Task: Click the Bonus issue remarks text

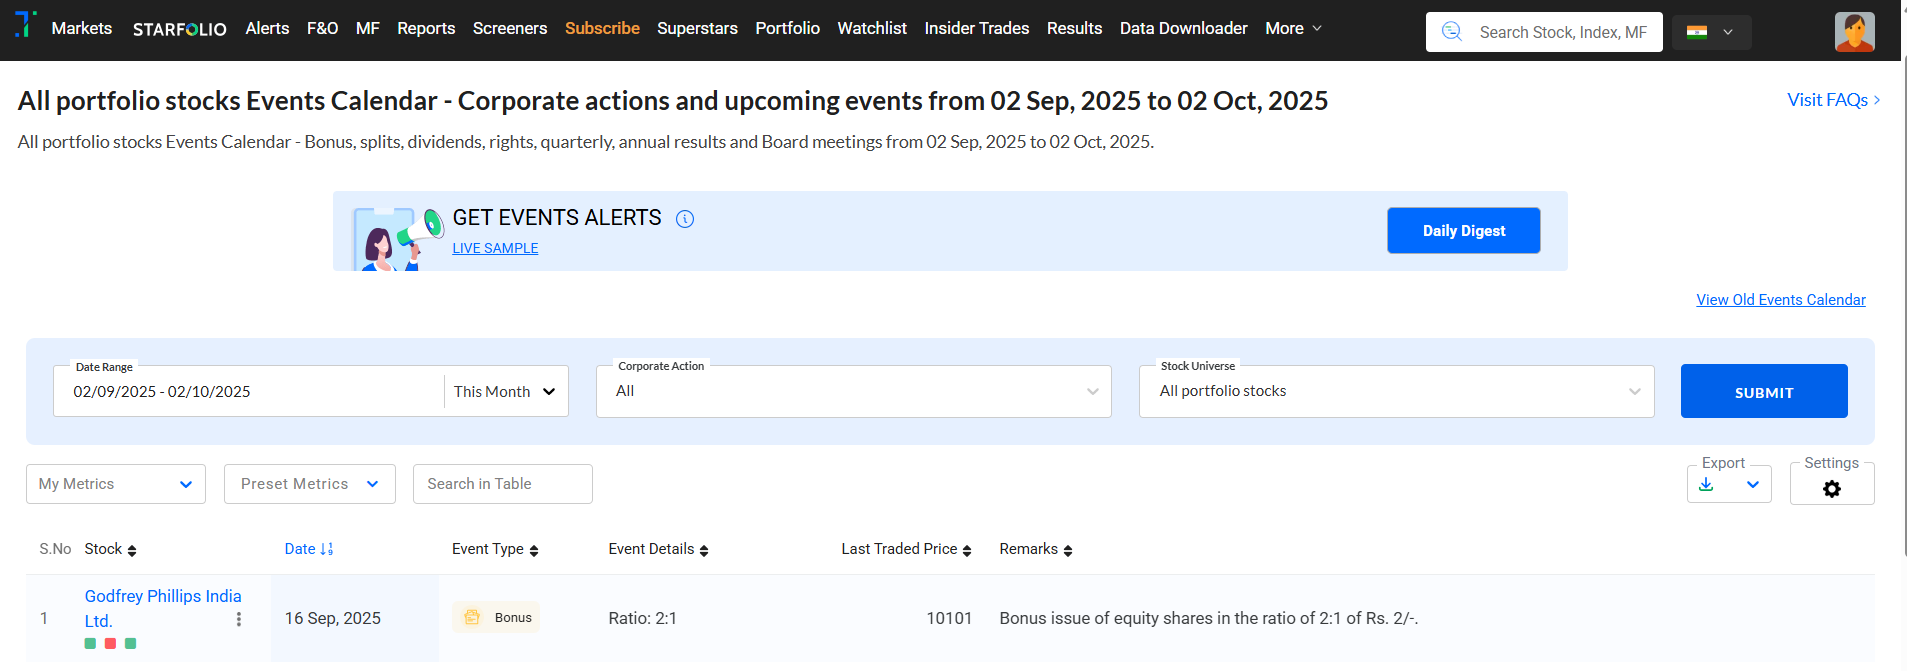Action: point(1209,618)
